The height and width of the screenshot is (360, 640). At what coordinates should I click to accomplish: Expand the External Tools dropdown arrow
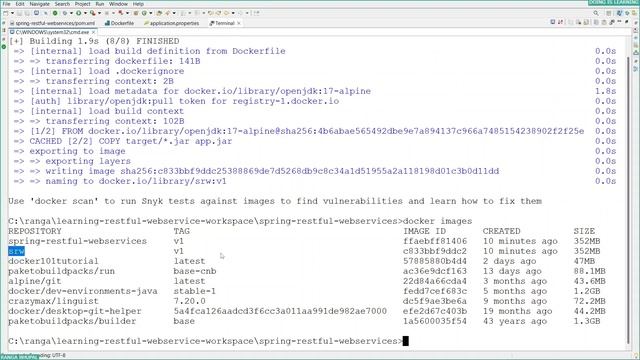coord(99,13)
